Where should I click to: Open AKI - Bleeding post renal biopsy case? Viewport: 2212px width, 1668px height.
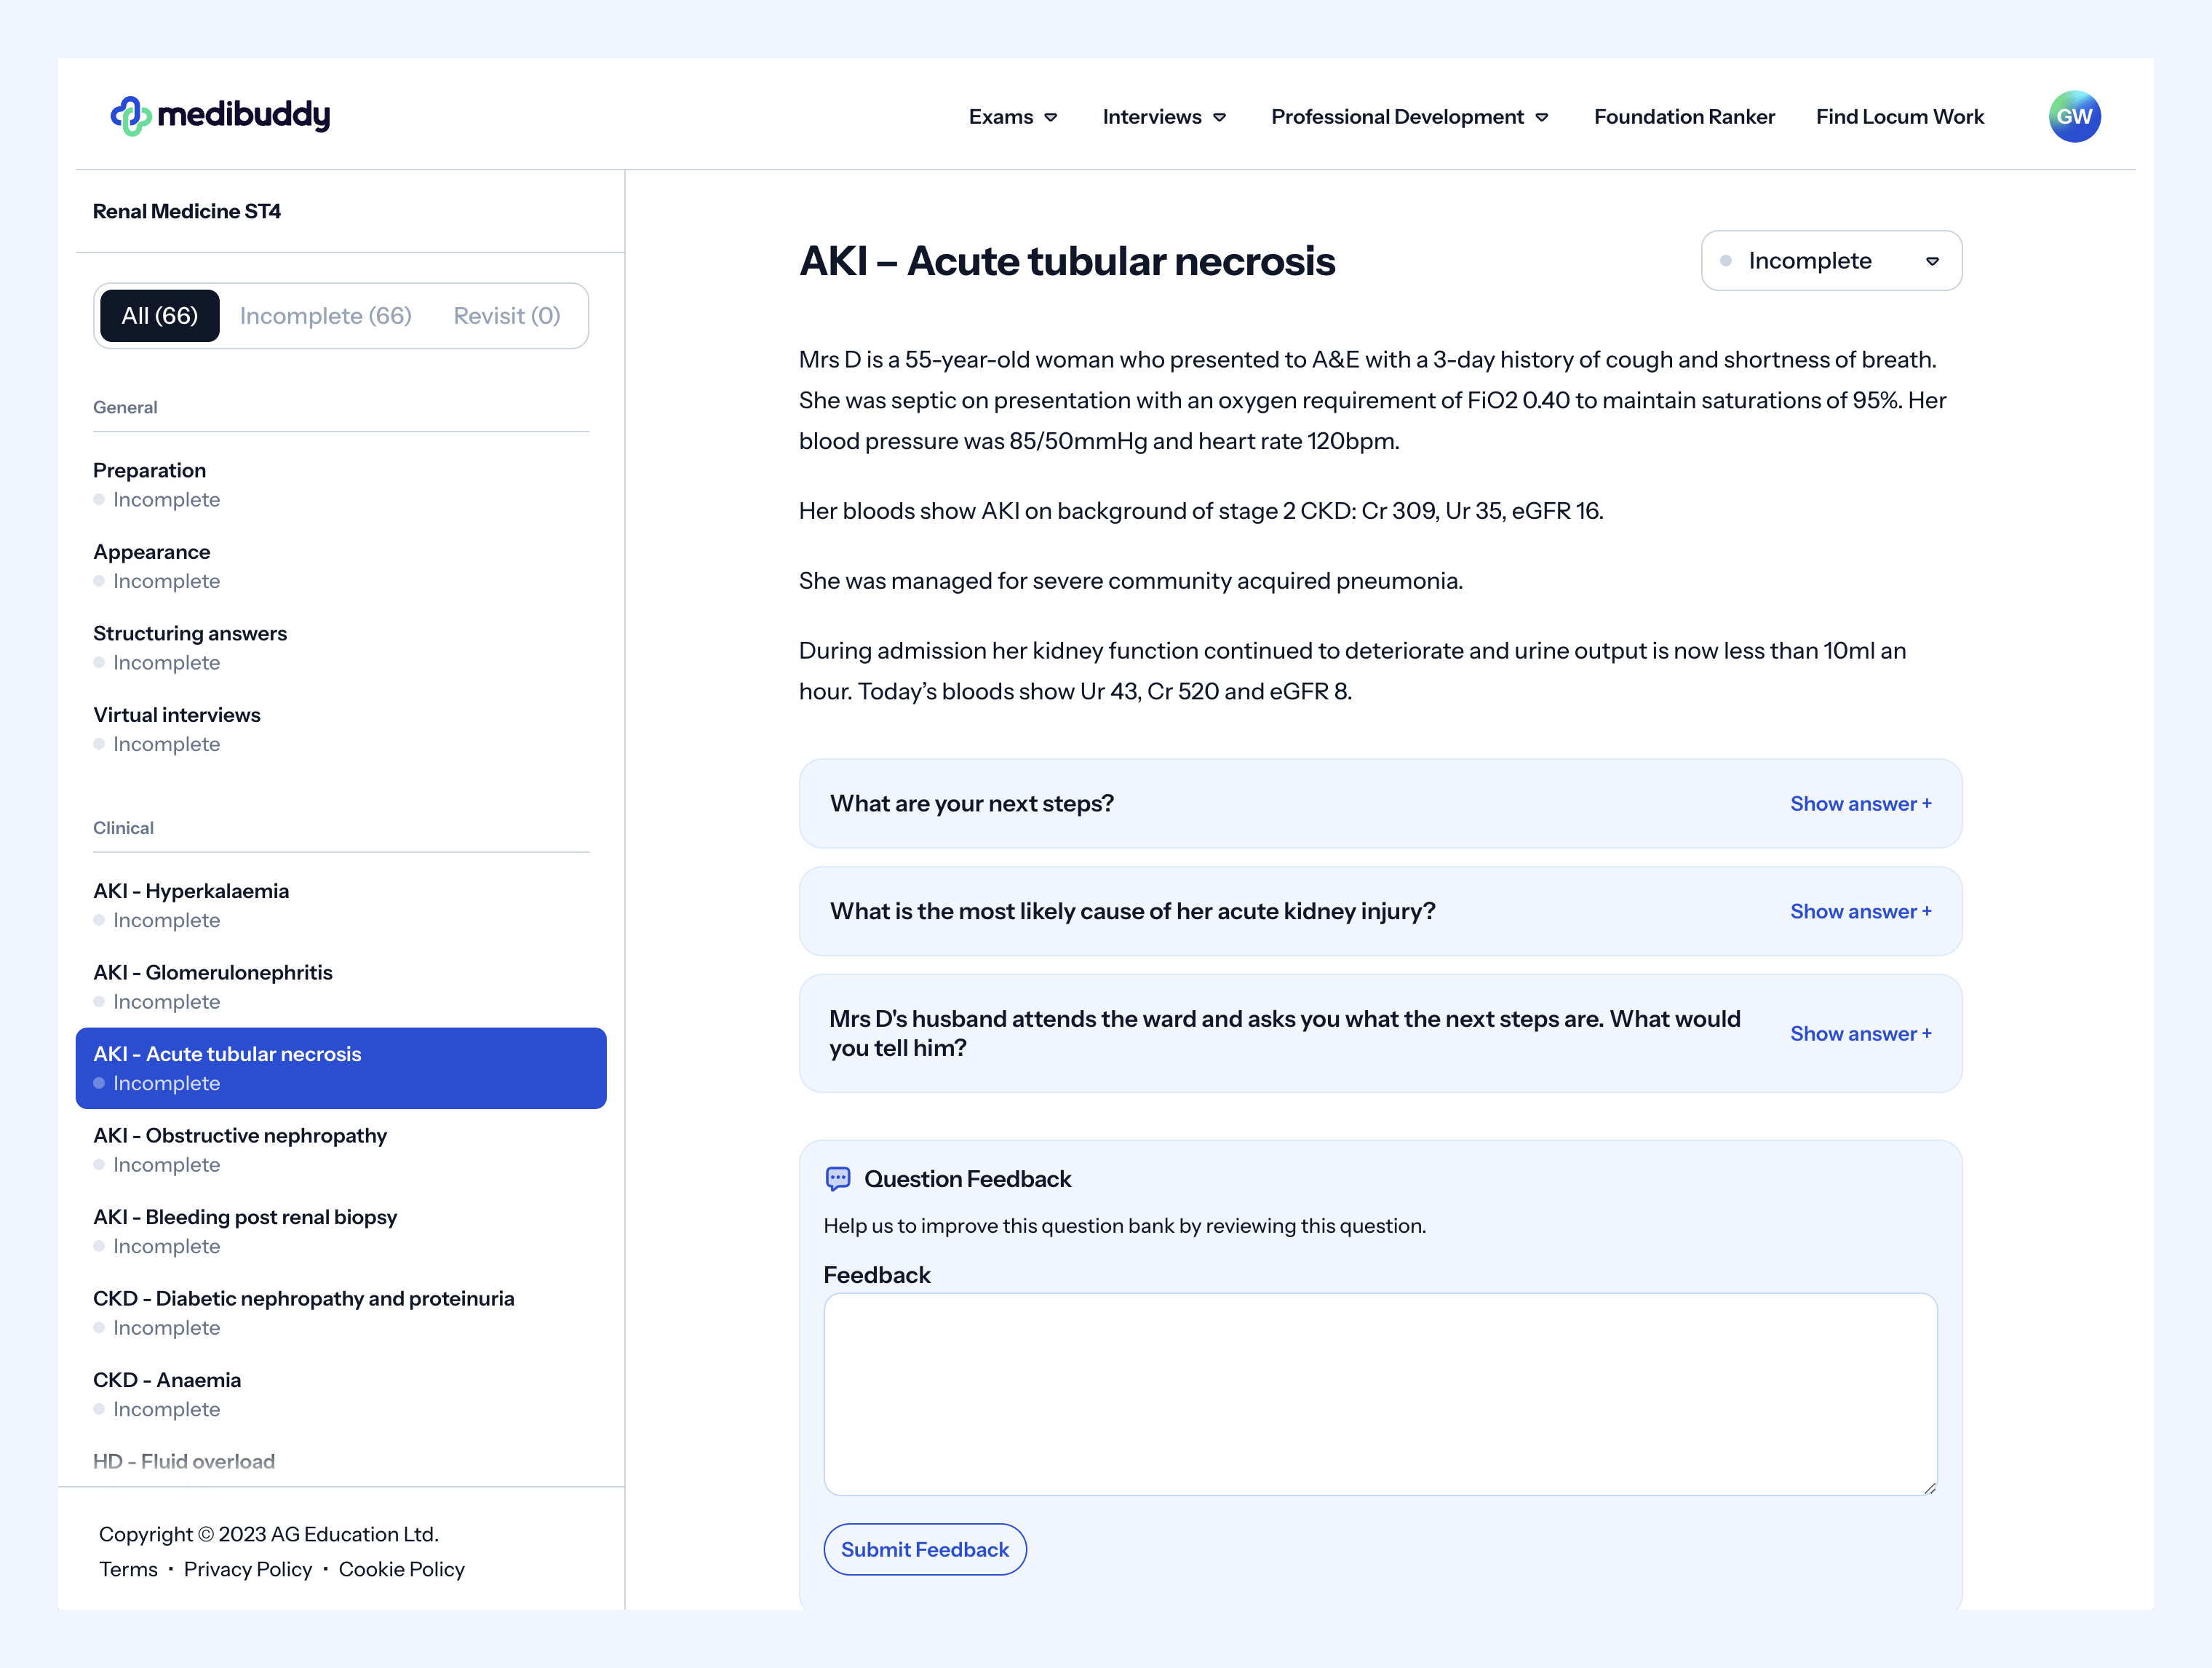click(x=340, y=1231)
